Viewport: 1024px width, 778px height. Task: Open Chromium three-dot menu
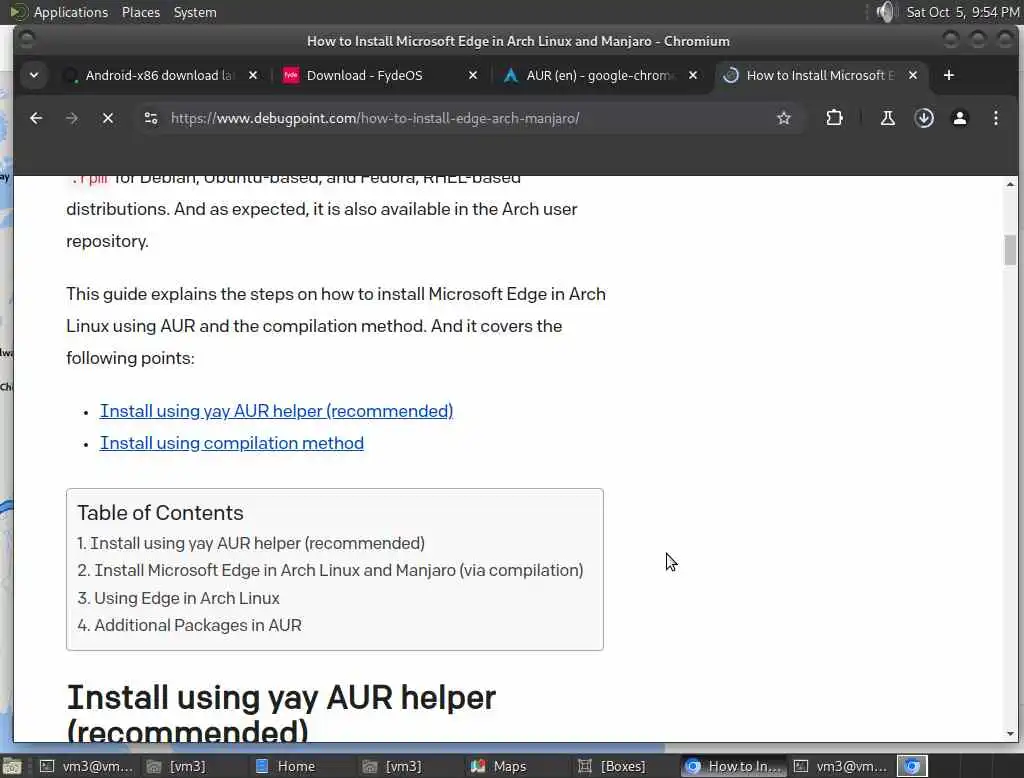tap(995, 118)
